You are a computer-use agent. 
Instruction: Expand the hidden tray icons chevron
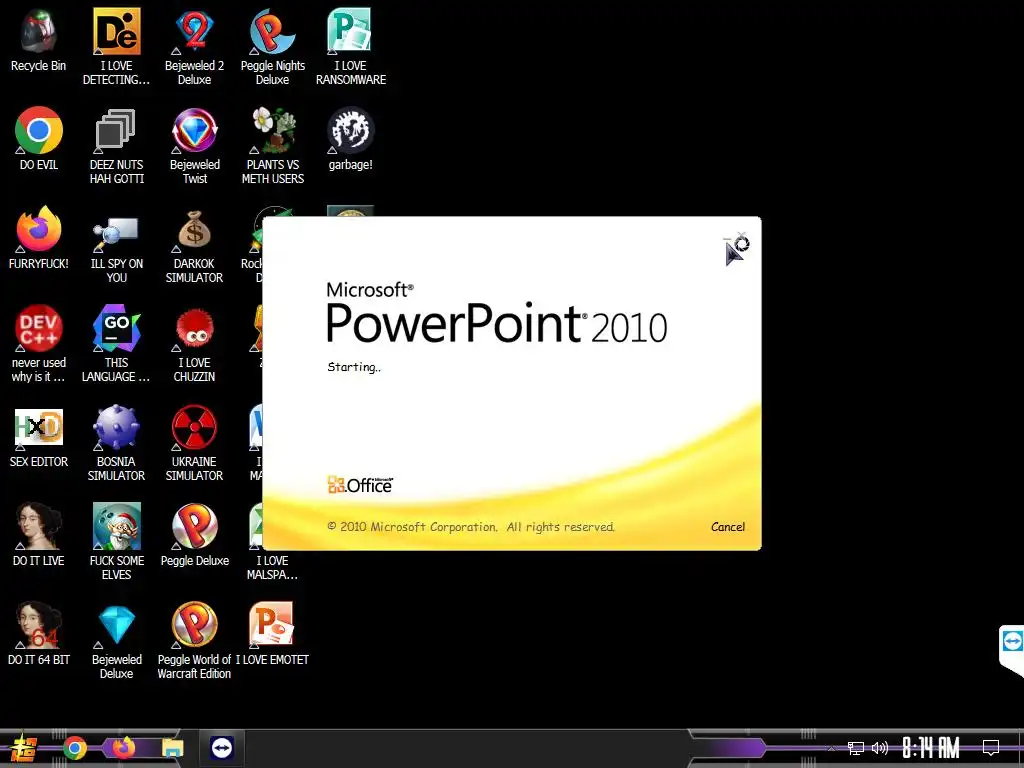click(831, 748)
